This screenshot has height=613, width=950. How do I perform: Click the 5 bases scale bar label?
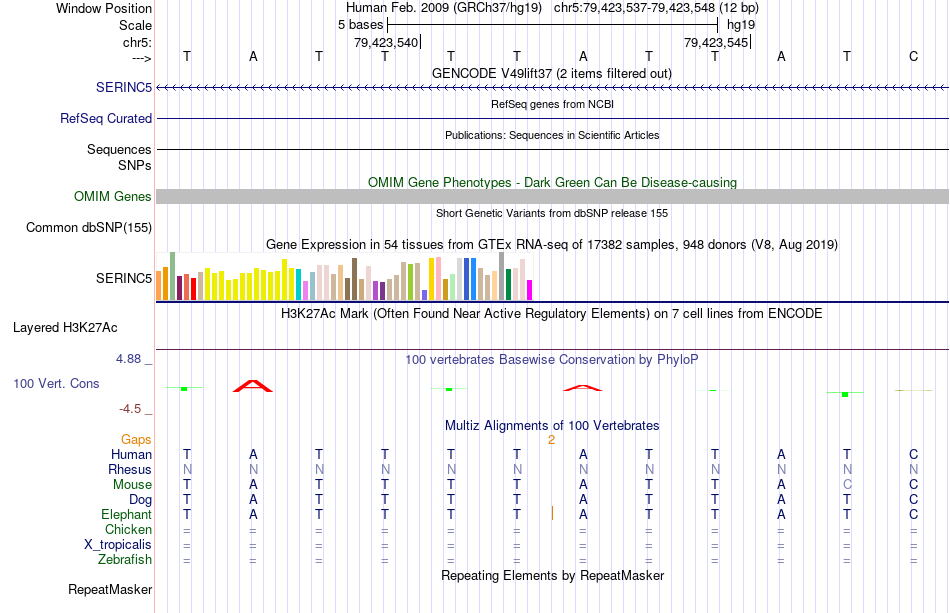click(360, 25)
